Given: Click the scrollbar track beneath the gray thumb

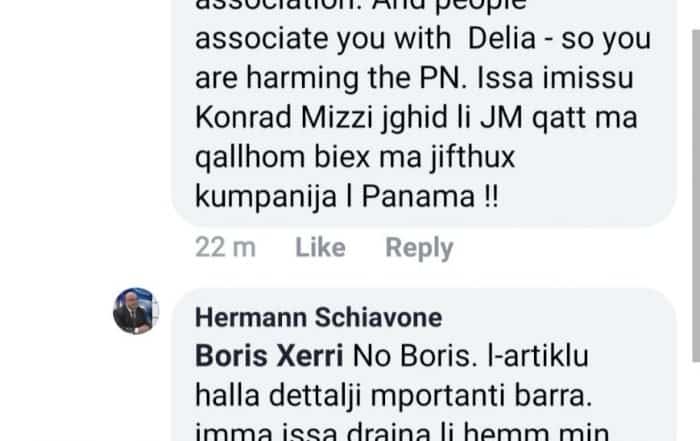Looking at the screenshot, I should tap(696, 401).
